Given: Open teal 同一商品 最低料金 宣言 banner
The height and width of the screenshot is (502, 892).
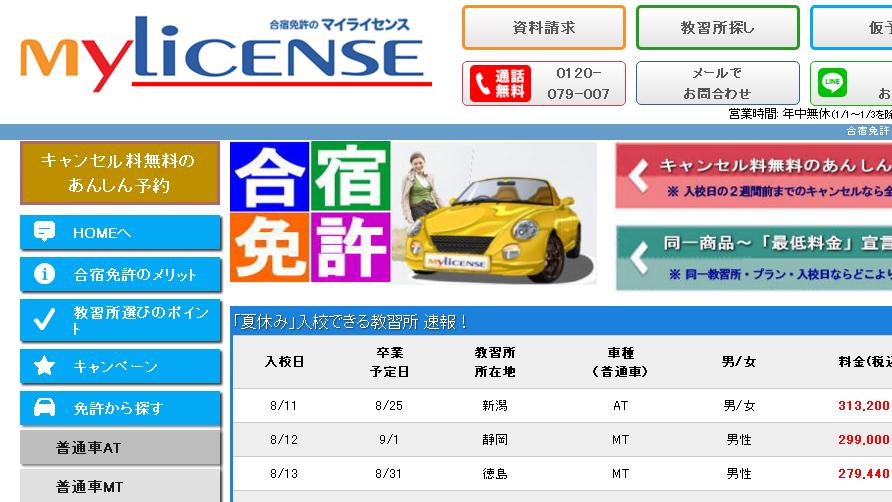Looking at the screenshot, I should 754,258.
